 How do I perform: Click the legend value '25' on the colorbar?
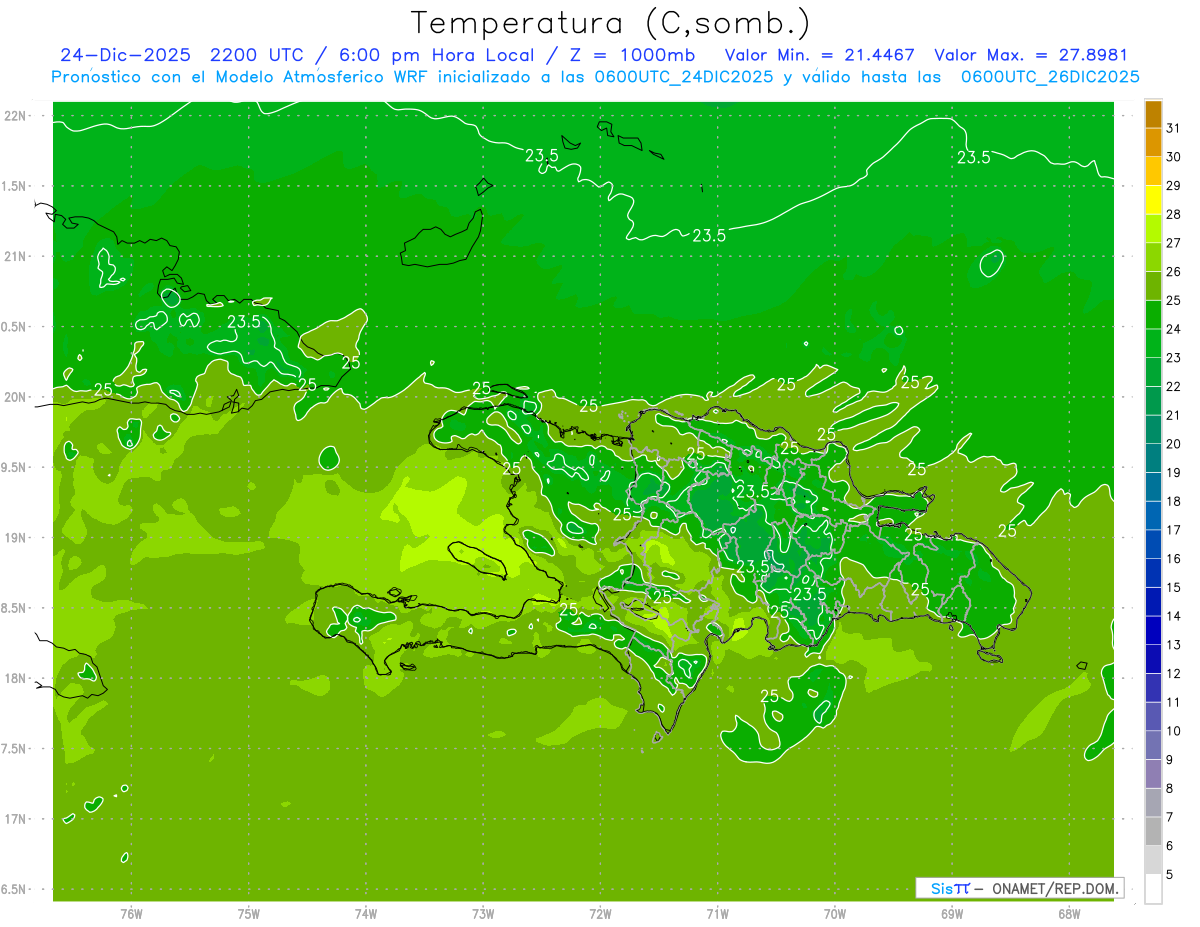1174,300
